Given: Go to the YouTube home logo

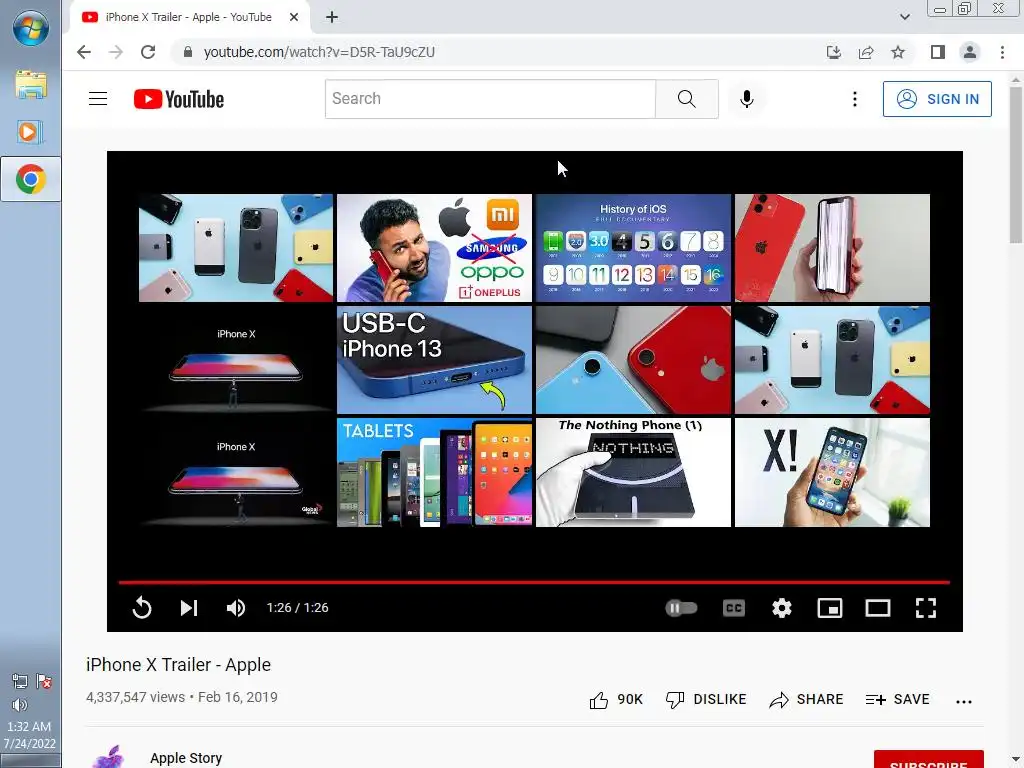Looking at the screenshot, I should [179, 99].
